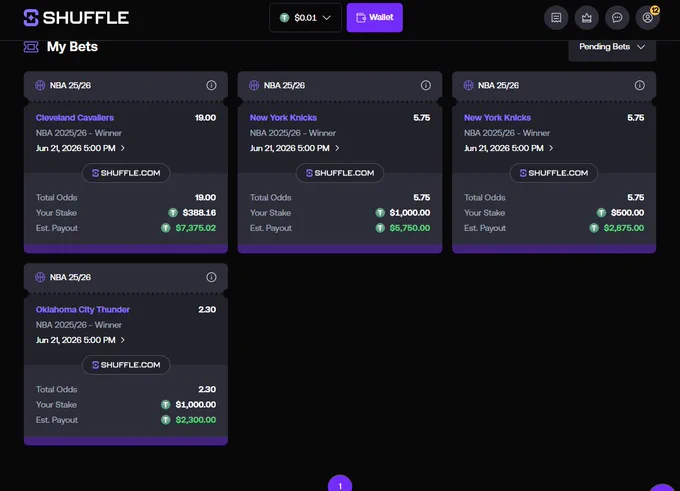Show info for the Cleveland Cavaliers bet card
680x491 pixels.
pos(211,85)
